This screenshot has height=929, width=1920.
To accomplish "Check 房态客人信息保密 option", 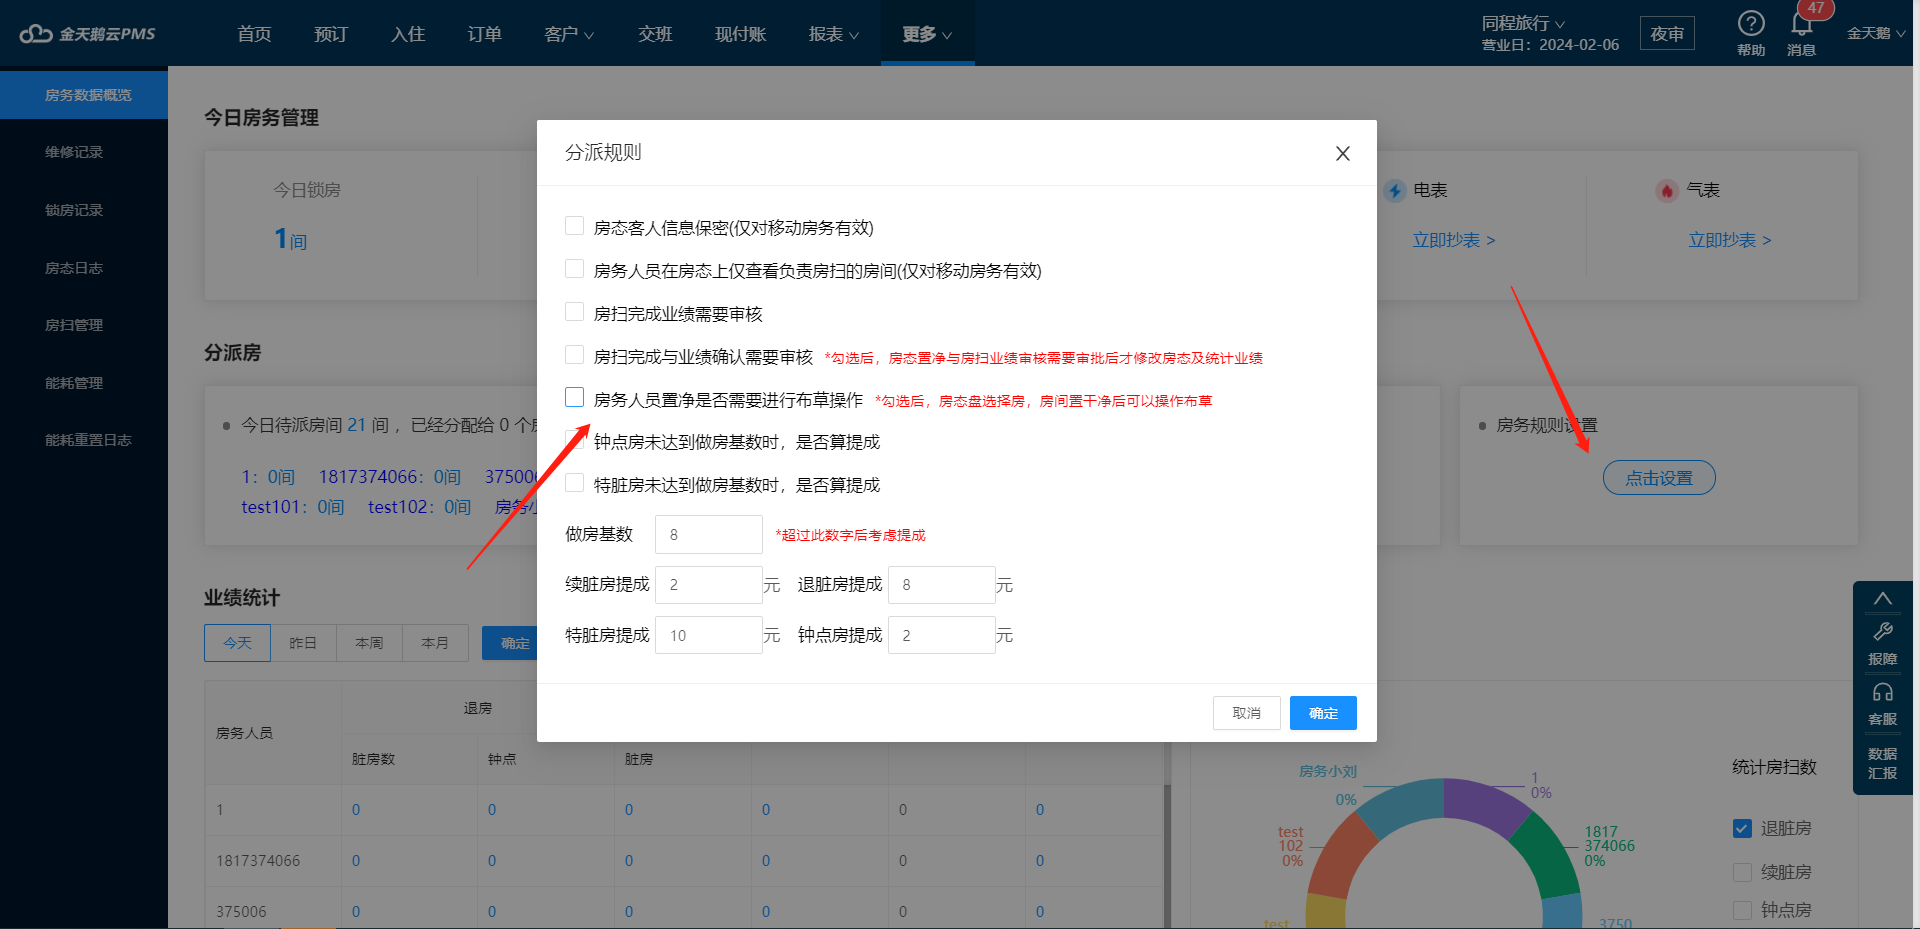I will [575, 226].
